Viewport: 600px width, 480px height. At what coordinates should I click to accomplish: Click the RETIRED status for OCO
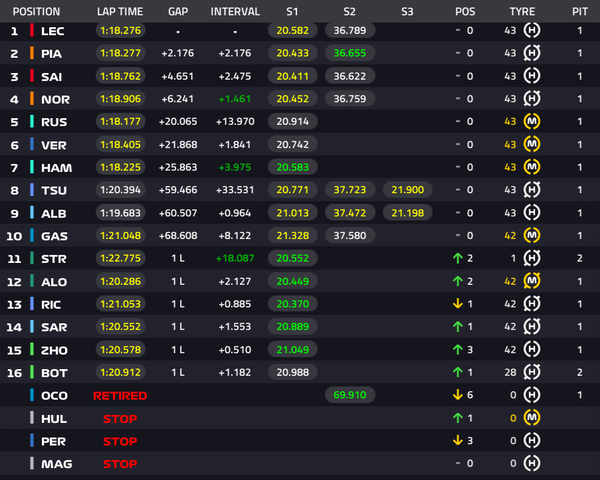click(120, 395)
